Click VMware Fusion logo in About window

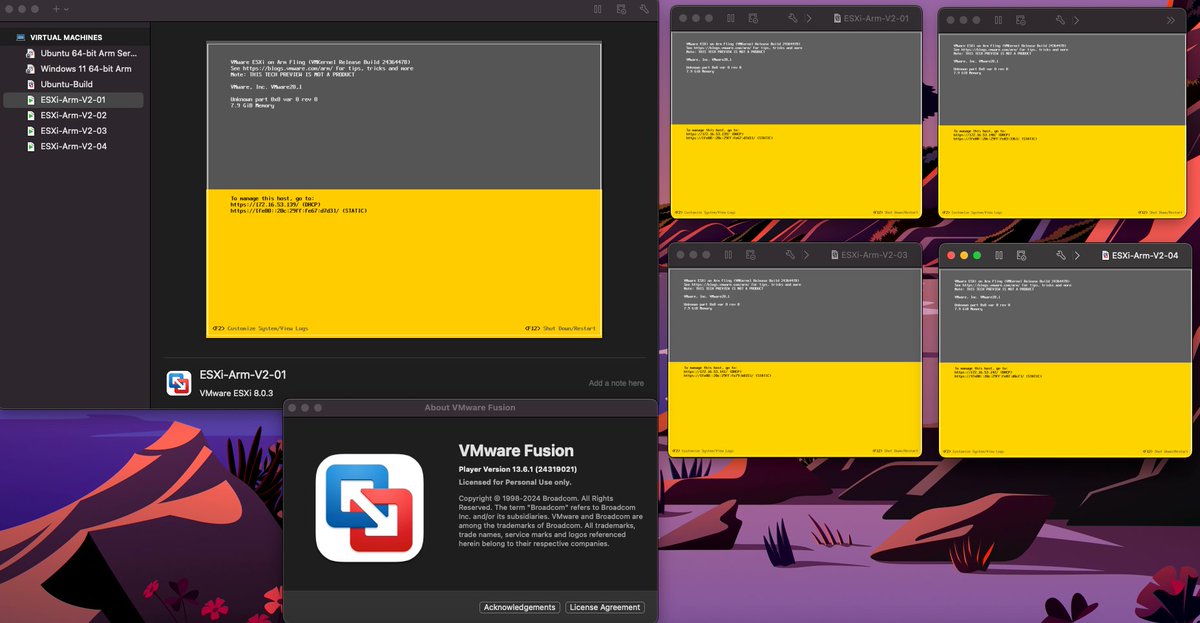click(370, 508)
